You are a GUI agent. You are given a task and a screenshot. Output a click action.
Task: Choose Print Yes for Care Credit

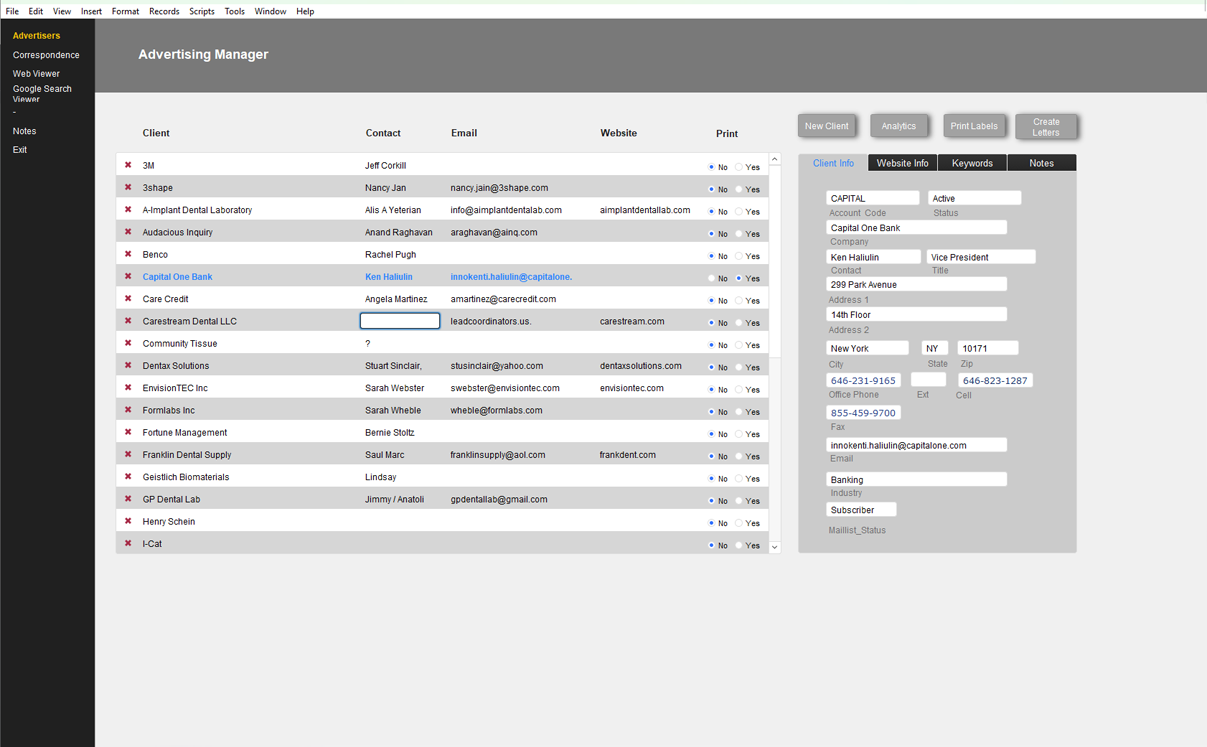pos(739,300)
